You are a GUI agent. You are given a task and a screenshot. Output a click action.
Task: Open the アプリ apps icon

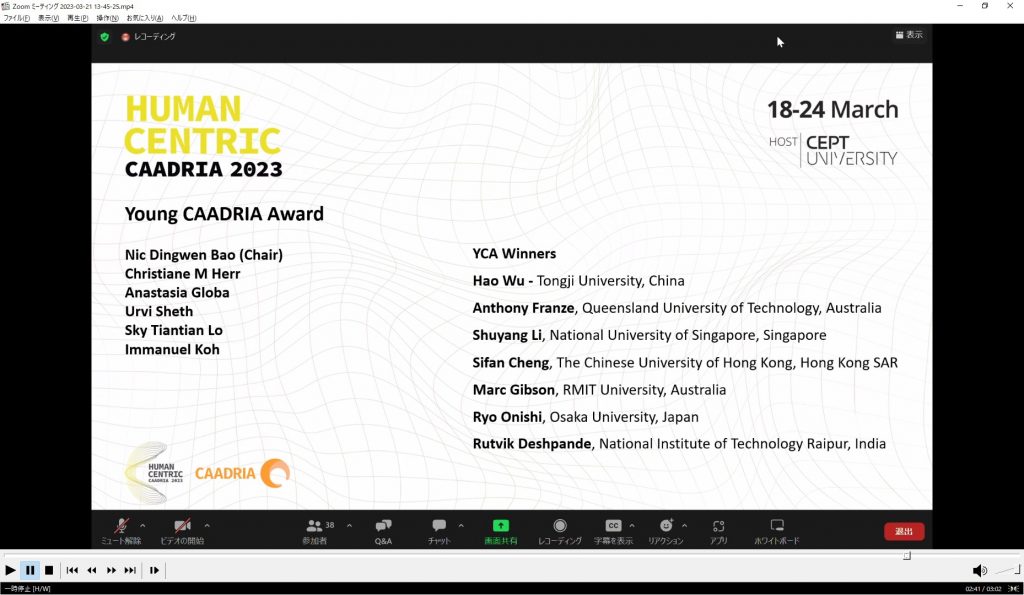tap(718, 526)
